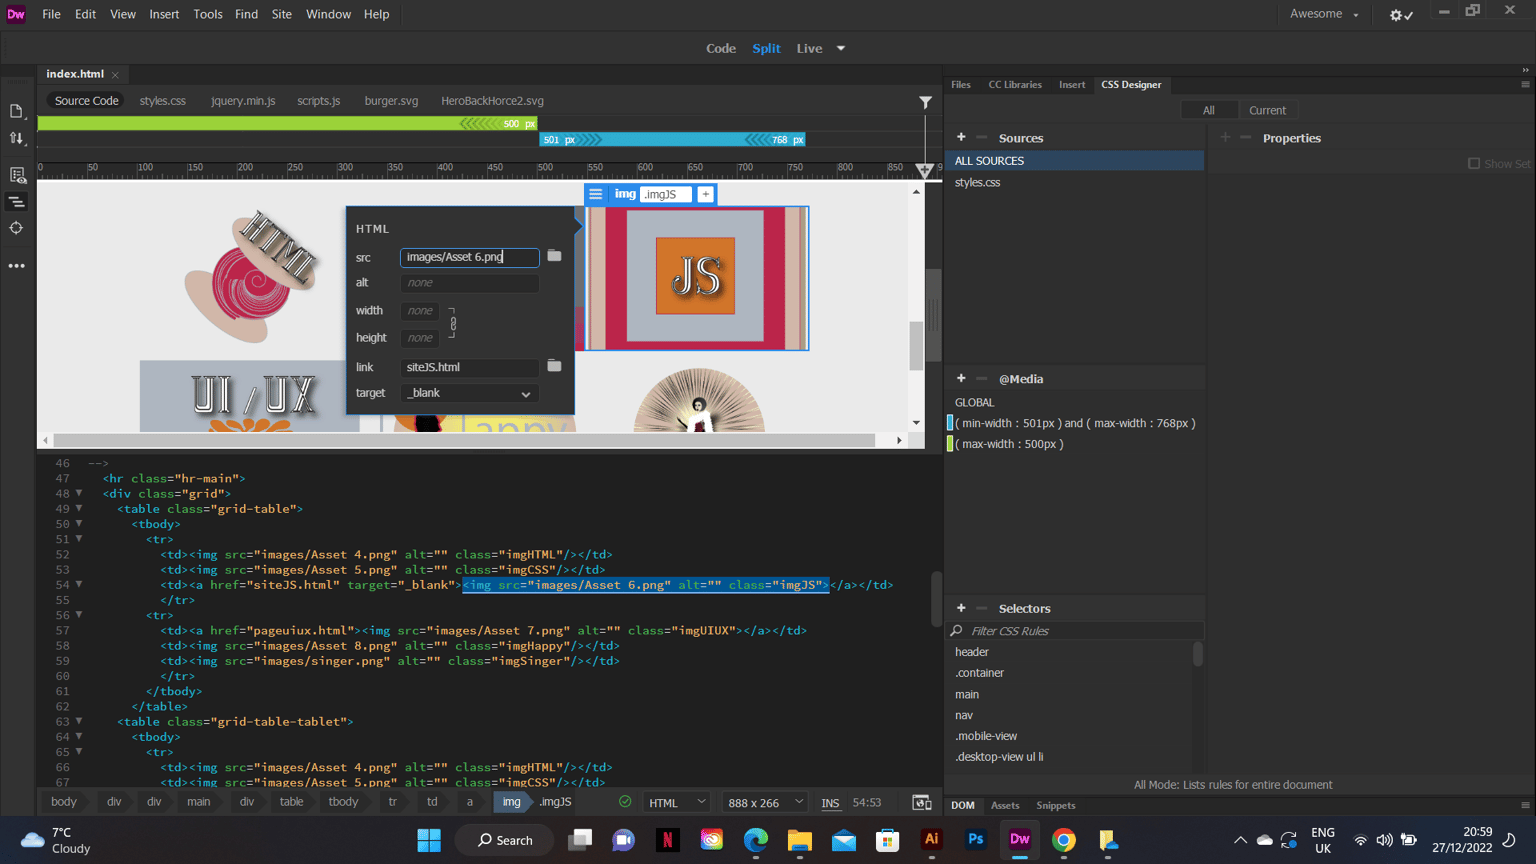
Task: Open File Explorer from the taskbar
Action: [x=799, y=840]
